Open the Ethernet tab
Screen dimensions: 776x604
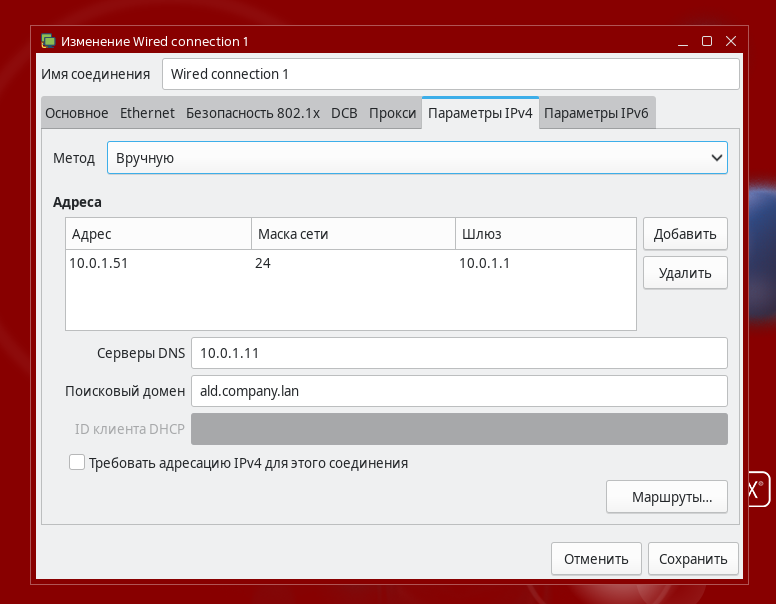click(147, 113)
